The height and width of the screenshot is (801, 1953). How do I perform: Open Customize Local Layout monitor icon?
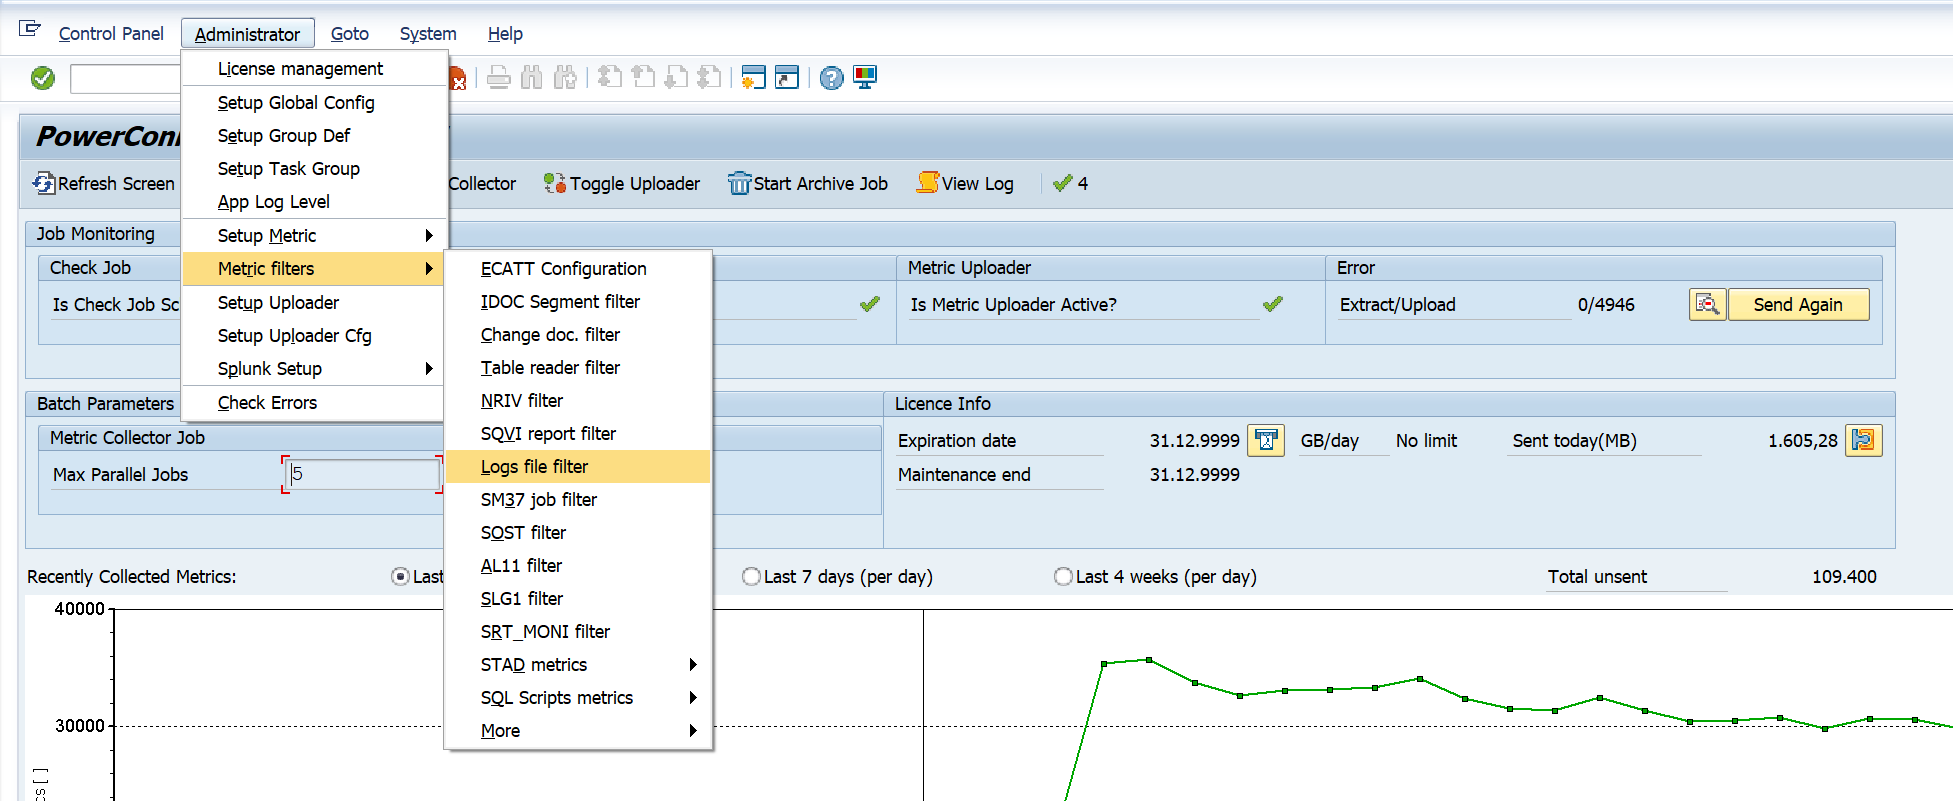coord(865,78)
